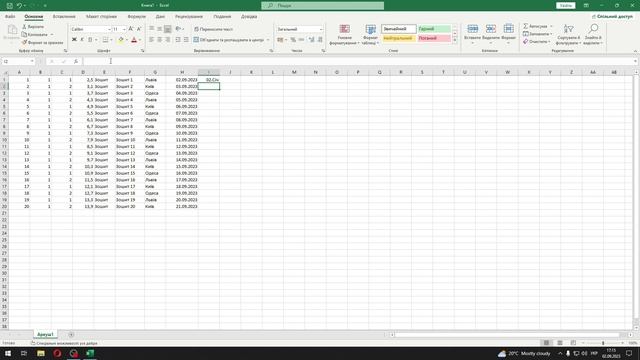This screenshot has width=640, height=360.
Task: Click the sign-in button in title bar
Action: (x=566, y=6)
